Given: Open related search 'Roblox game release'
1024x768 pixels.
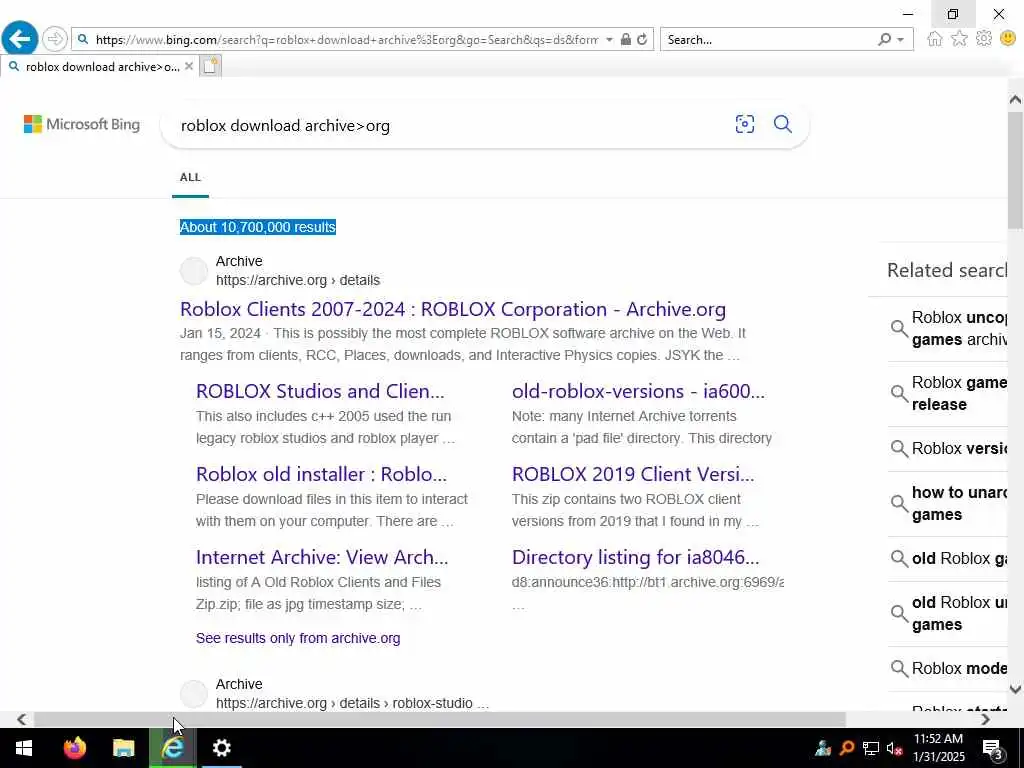Looking at the screenshot, I should tap(949, 393).
